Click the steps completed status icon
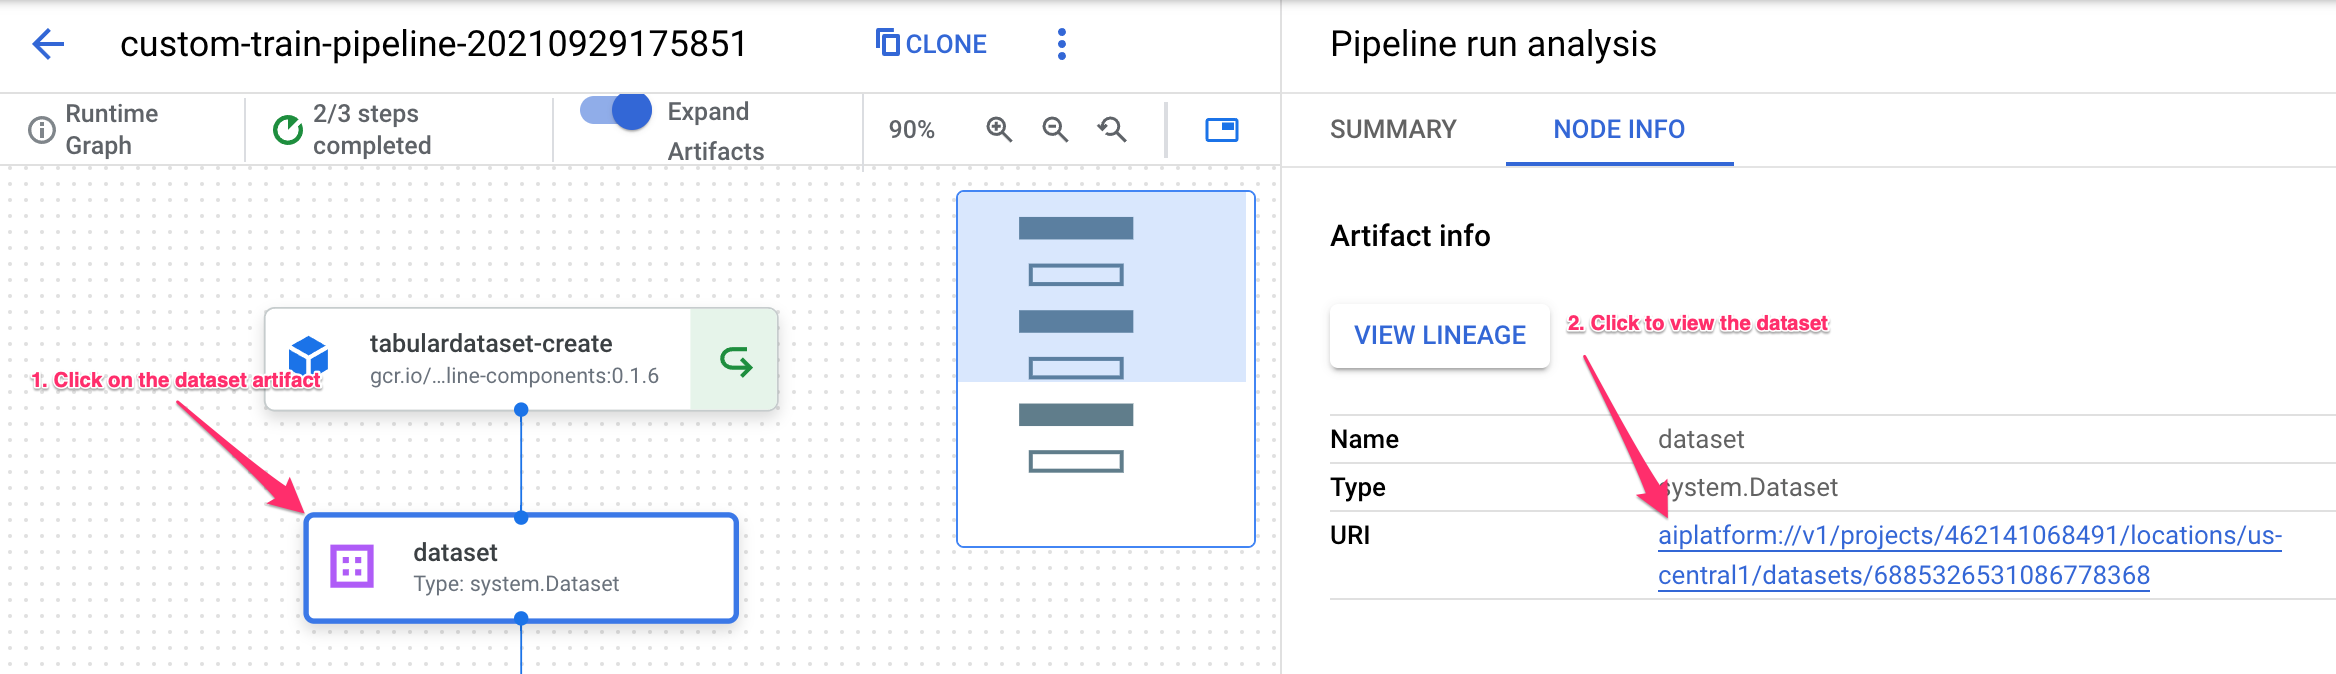The height and width of the screenshot is (674, 2336). pos(288,130)
